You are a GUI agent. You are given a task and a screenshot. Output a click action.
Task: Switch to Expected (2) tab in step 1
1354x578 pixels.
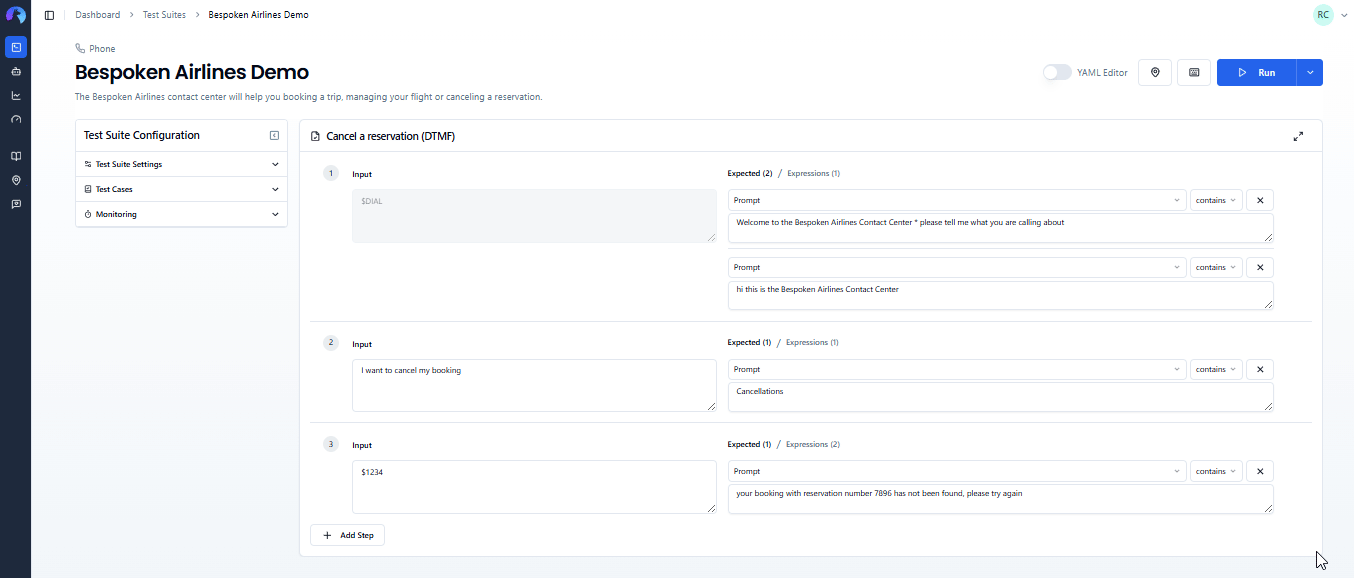point(750,173)
